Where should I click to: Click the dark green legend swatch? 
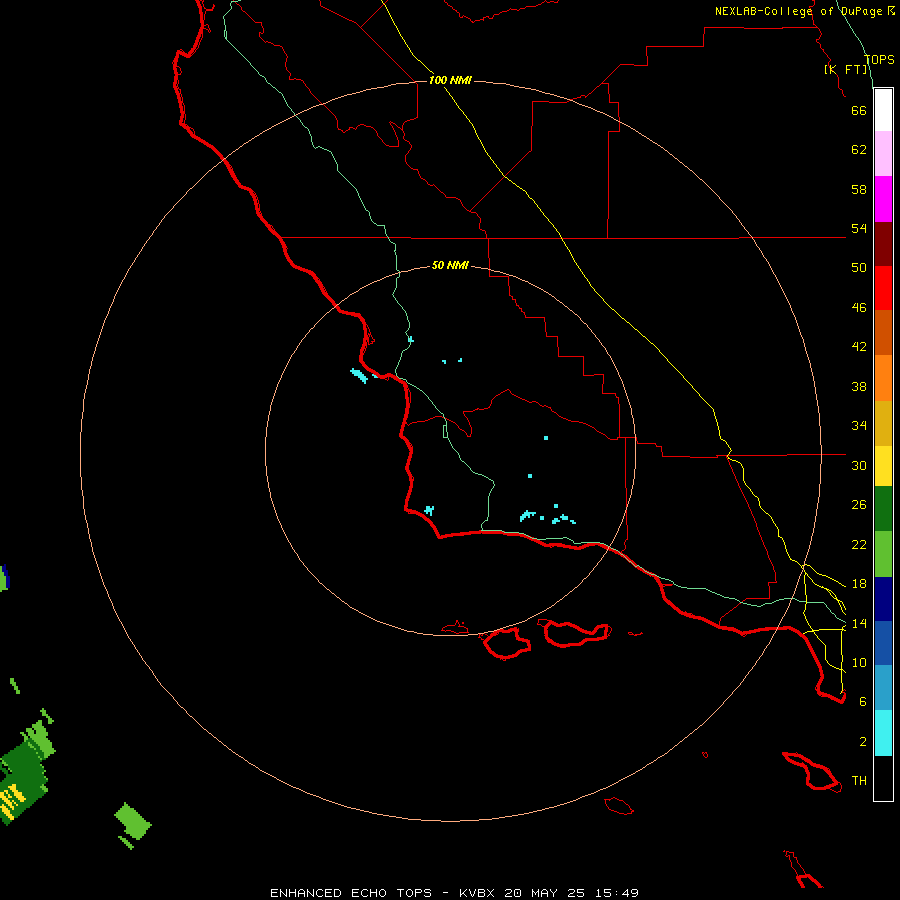click(x=883, y=509)
